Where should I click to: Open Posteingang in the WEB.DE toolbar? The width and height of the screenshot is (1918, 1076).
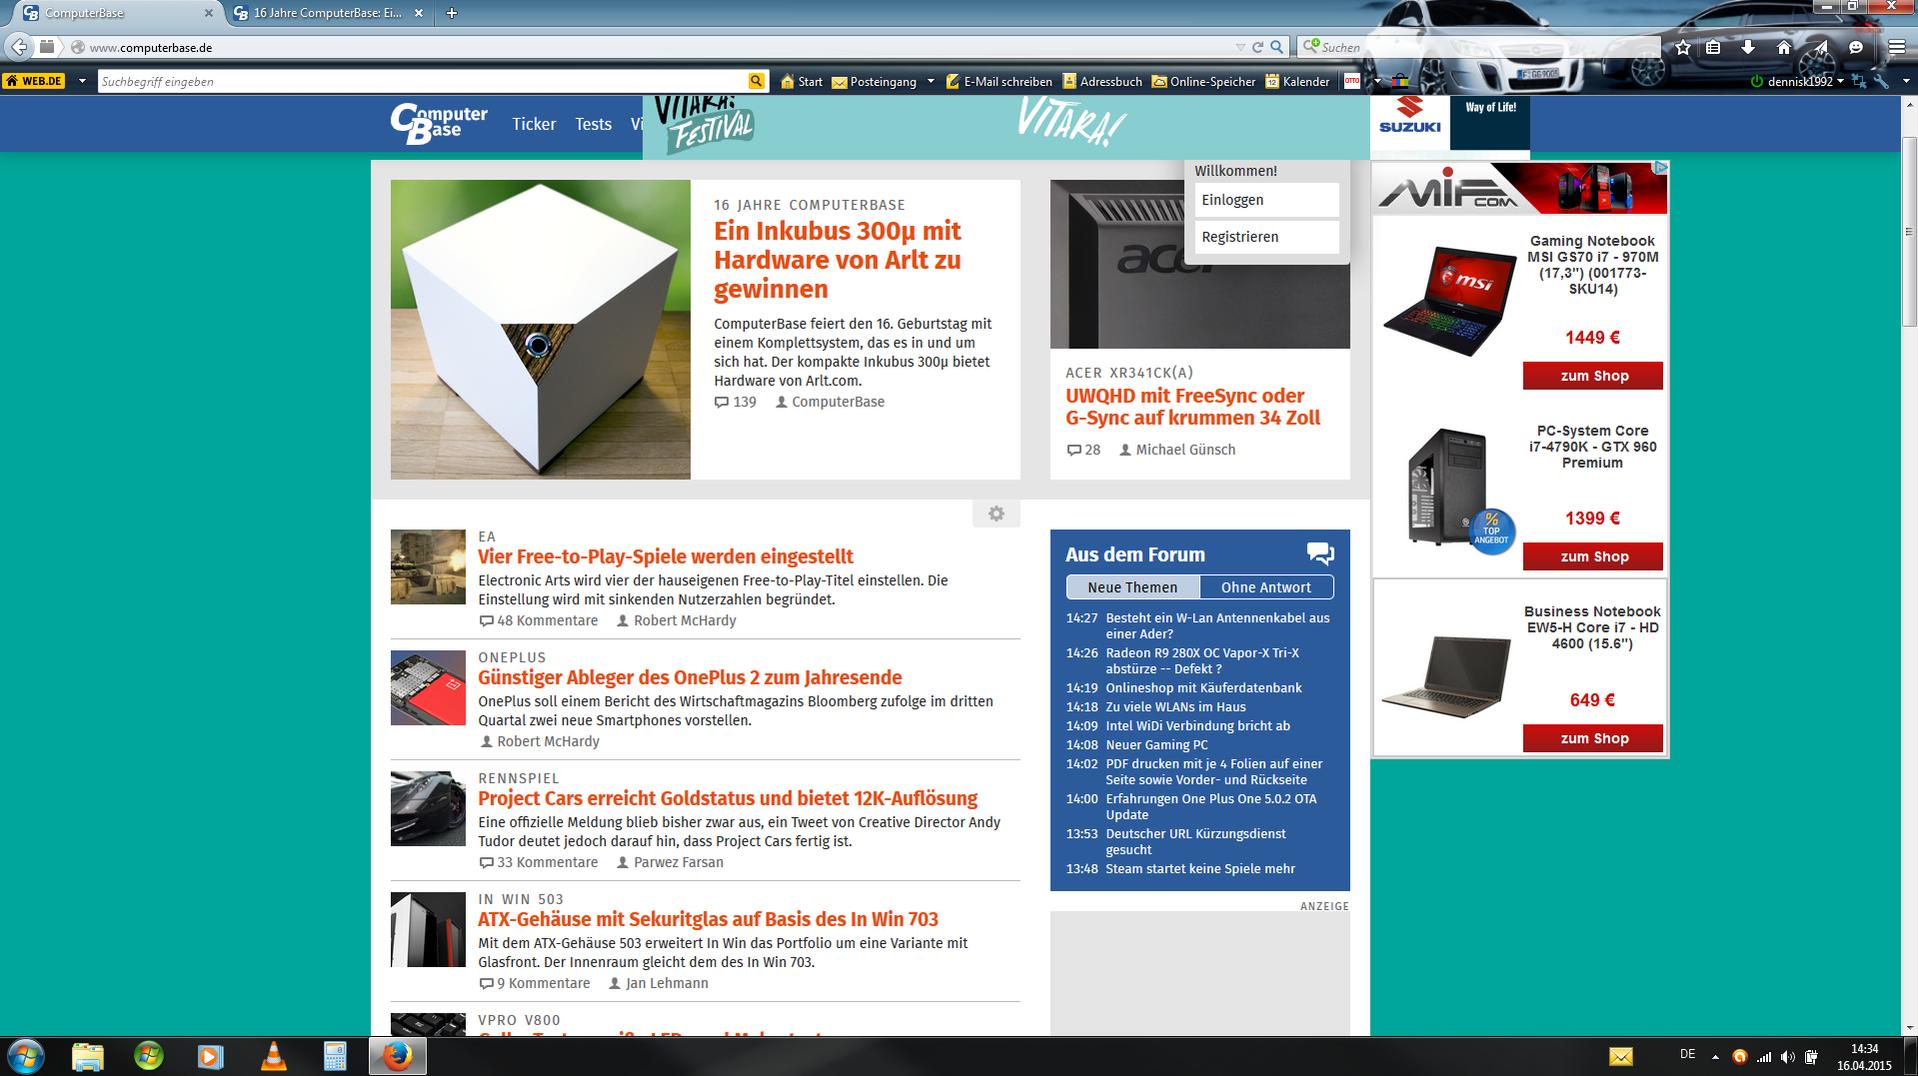pyautogui.click(x=874, y=81)
